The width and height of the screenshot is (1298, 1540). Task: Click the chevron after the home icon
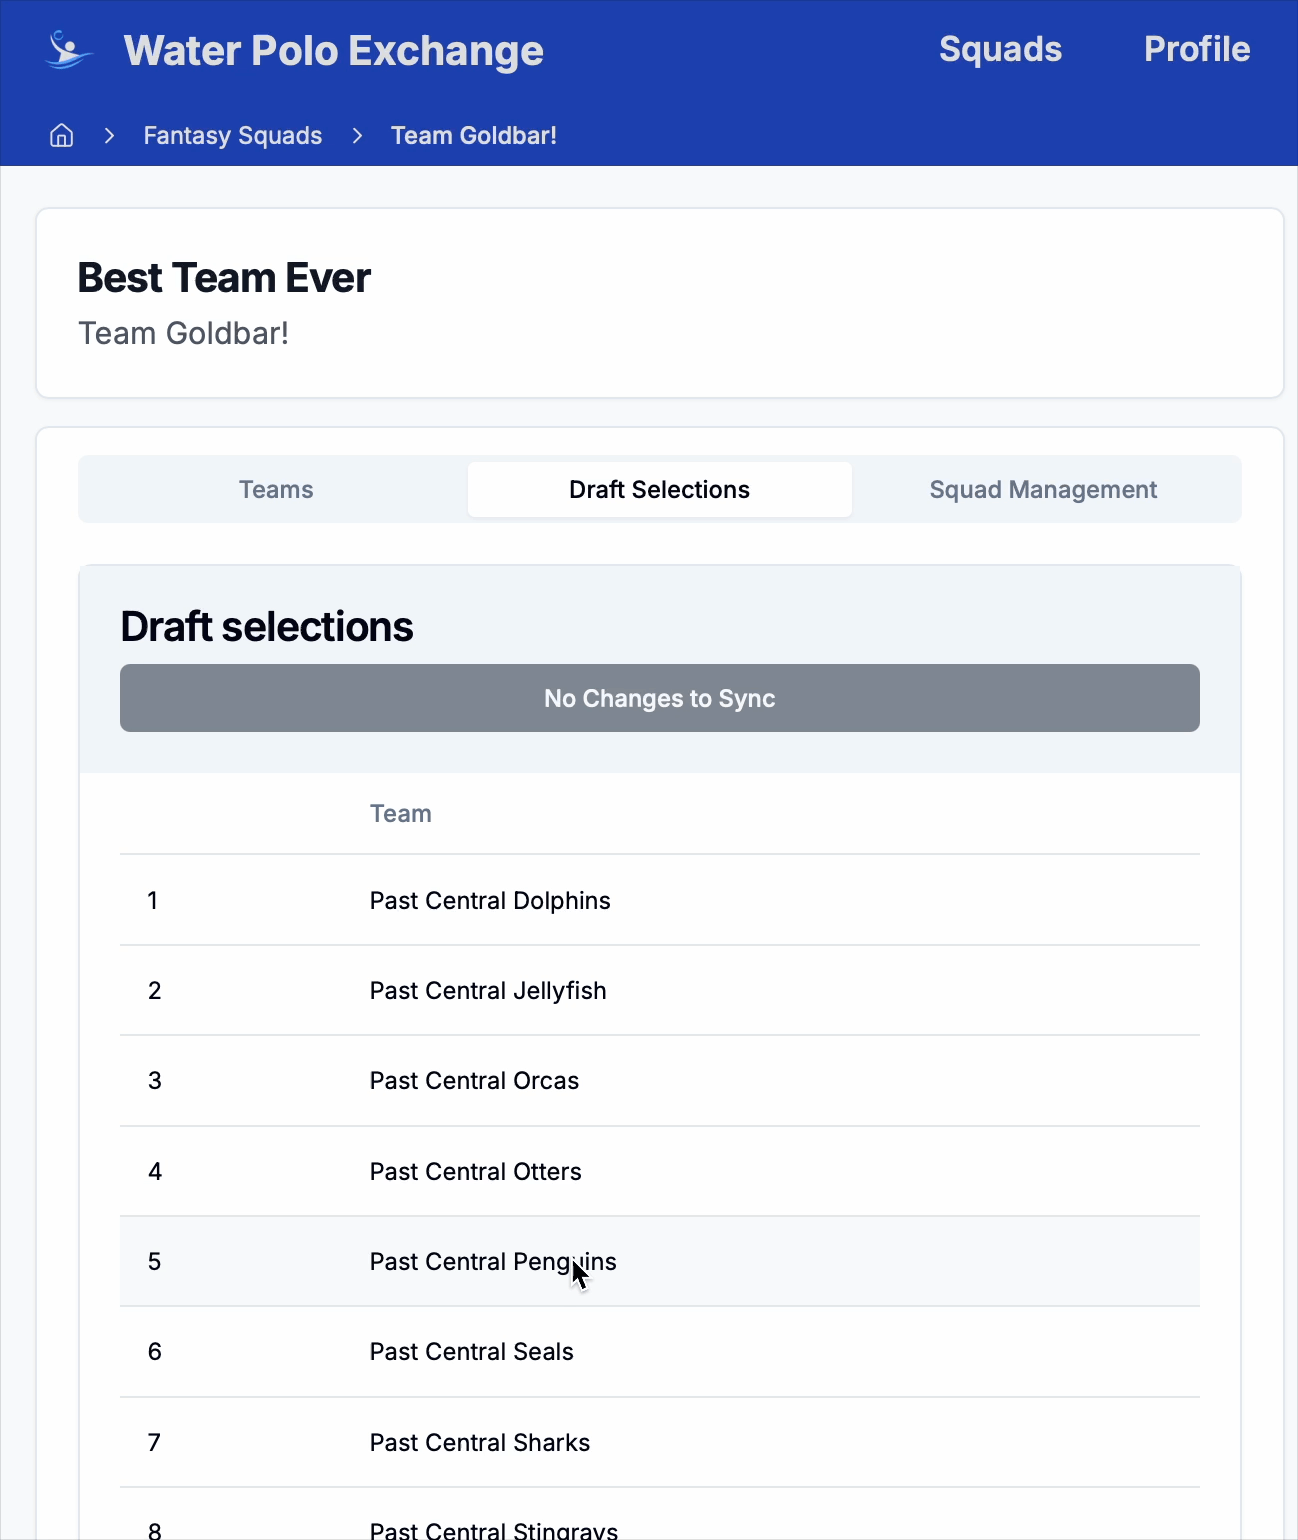109,135
